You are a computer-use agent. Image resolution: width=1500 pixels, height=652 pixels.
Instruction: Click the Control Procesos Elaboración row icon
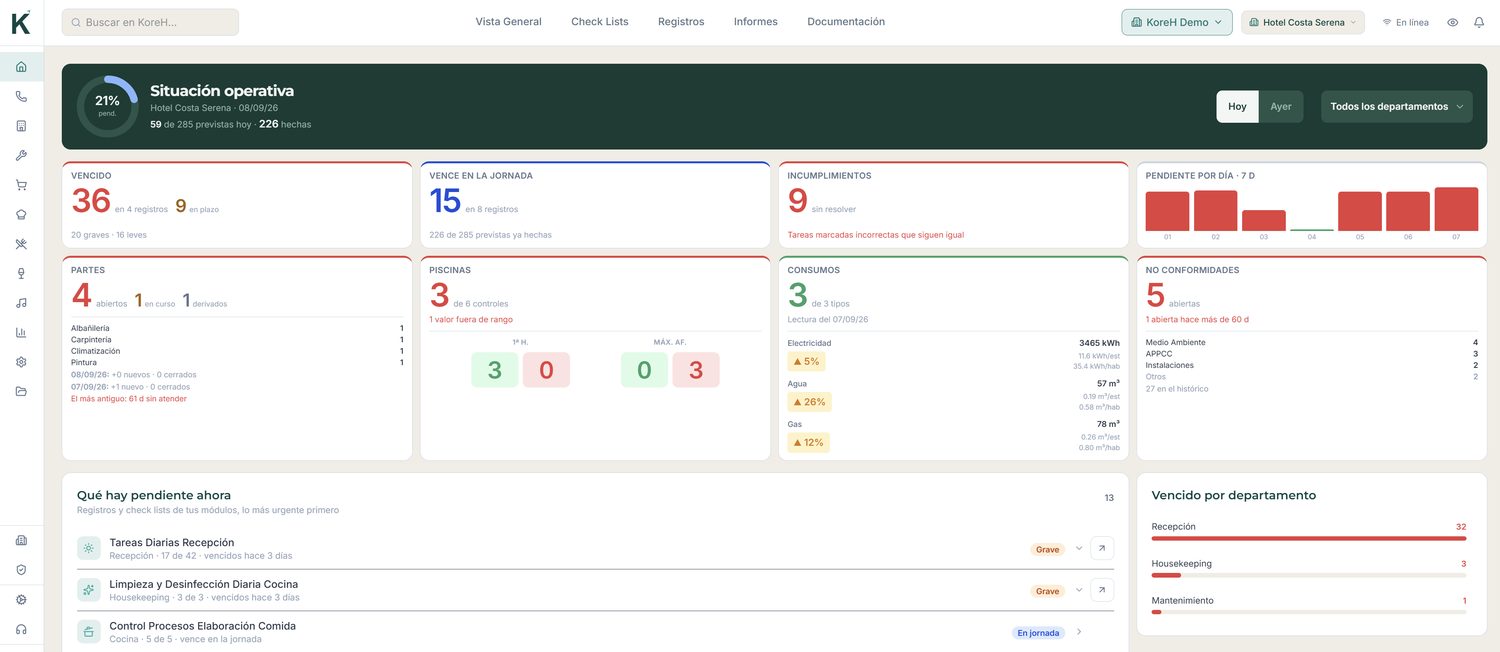89,632
